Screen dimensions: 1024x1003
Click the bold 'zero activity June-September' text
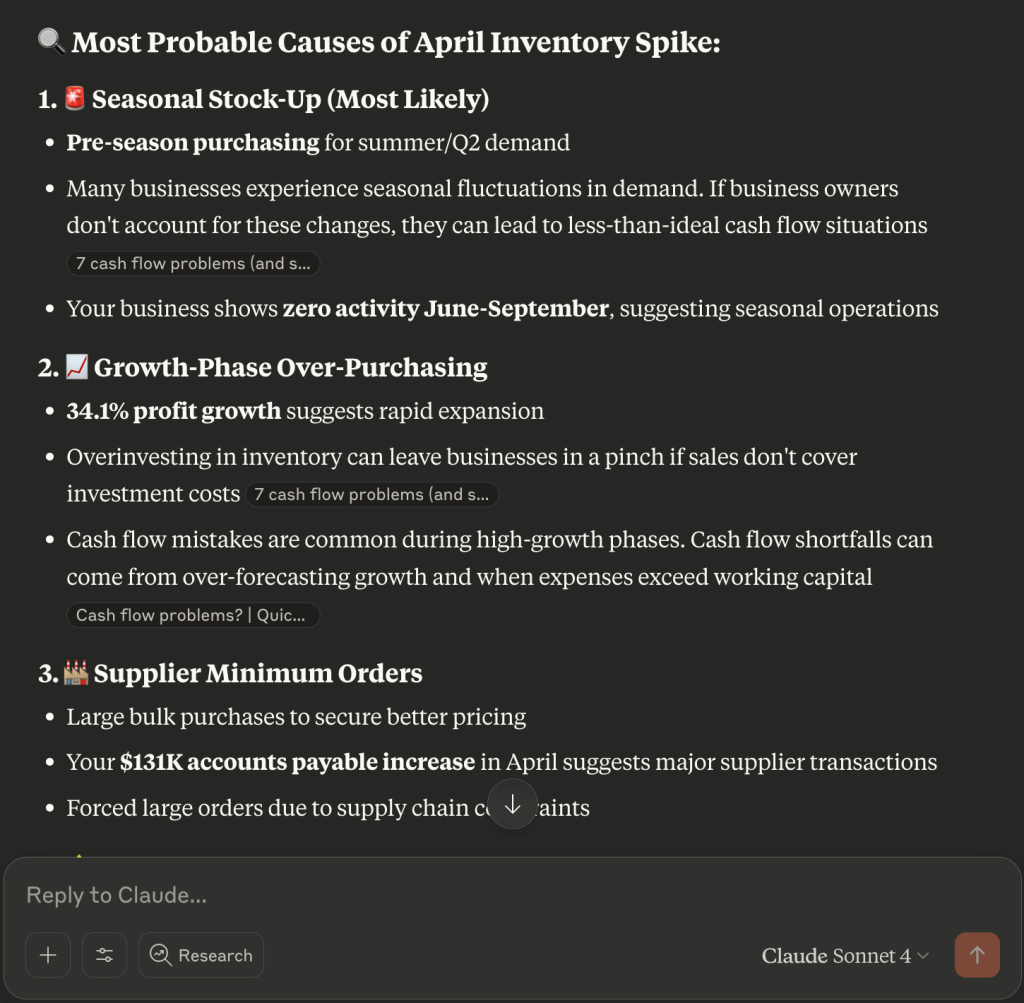(446, 308)
